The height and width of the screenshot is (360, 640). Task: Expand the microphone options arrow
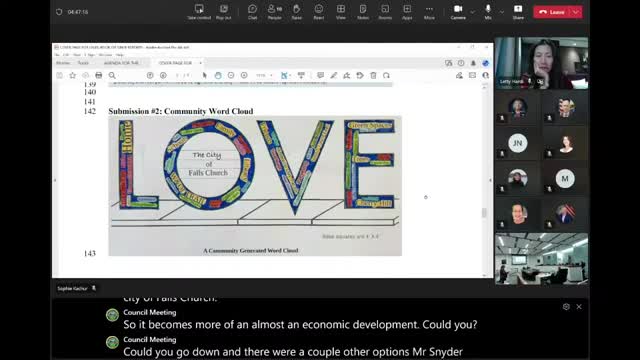coord(502,12)
